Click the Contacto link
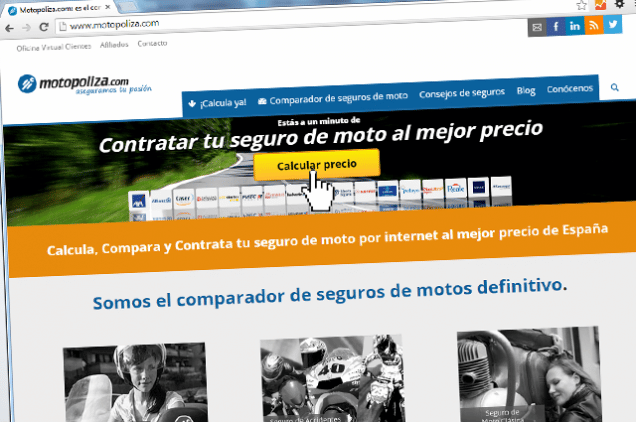 152,43
